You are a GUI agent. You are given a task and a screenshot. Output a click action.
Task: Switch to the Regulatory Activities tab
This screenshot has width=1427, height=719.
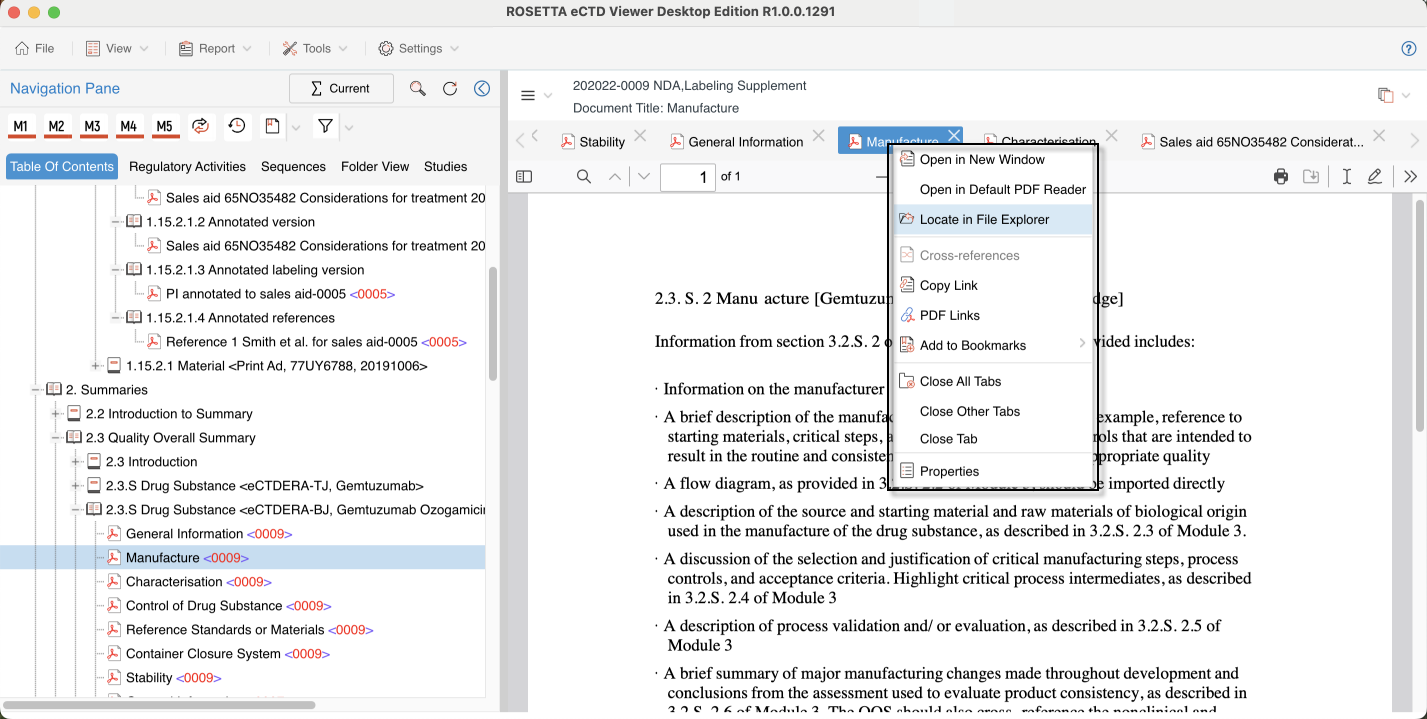pyautogui.click(x=187, y=167)
